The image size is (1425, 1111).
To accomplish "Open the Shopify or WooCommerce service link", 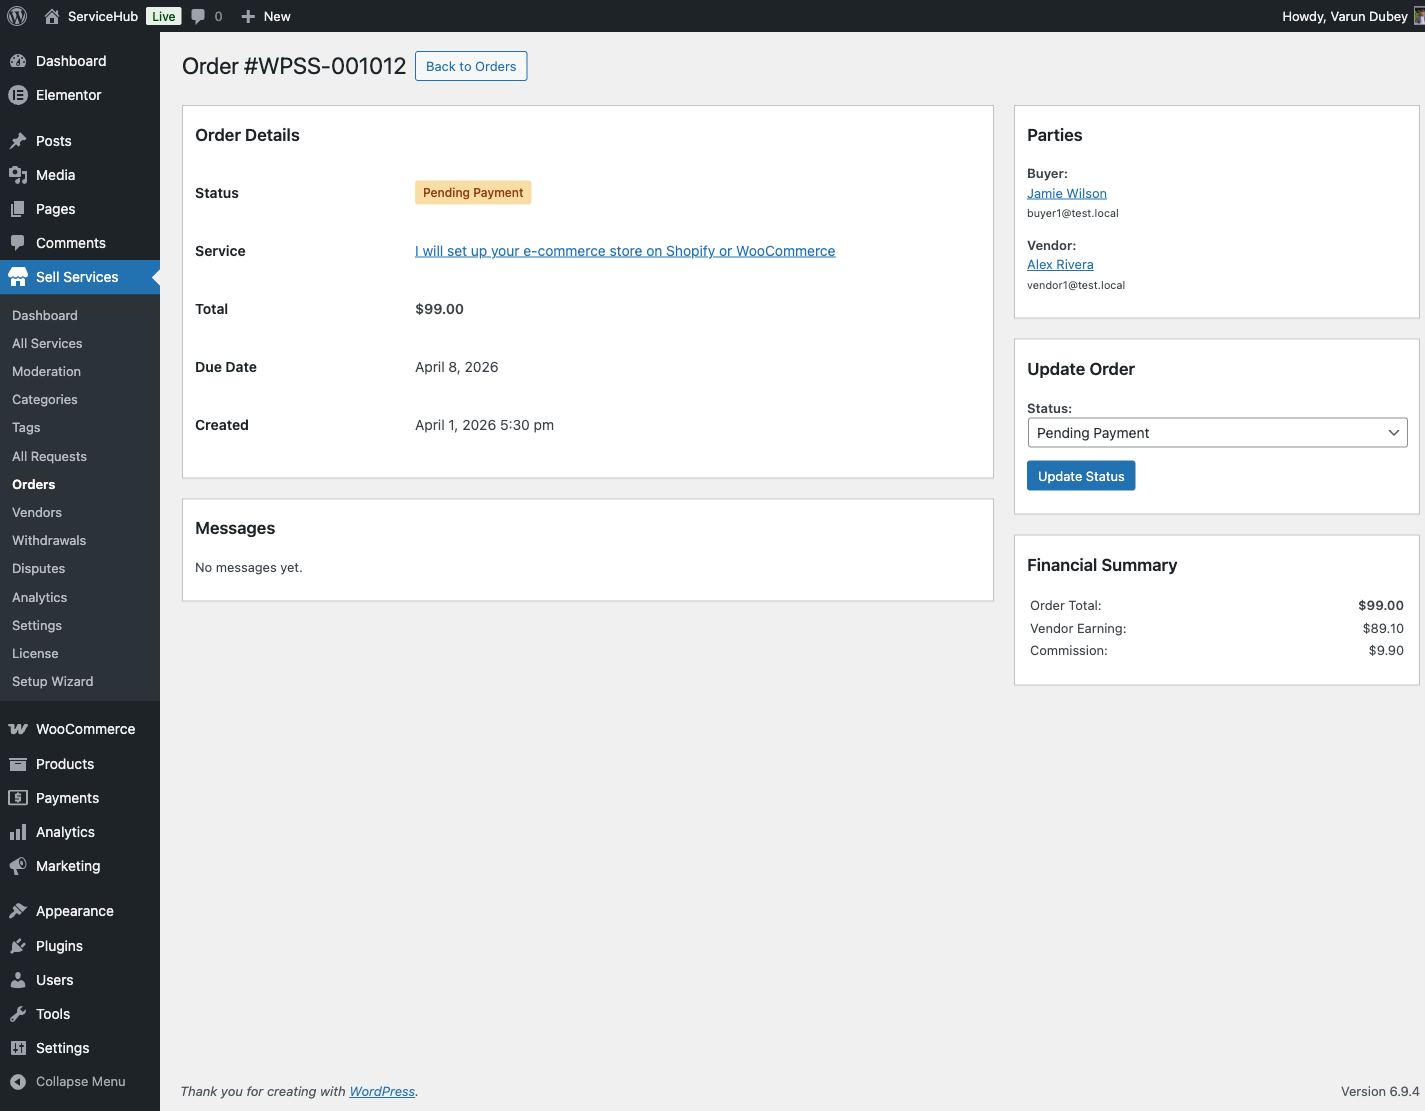I will 625,251.
